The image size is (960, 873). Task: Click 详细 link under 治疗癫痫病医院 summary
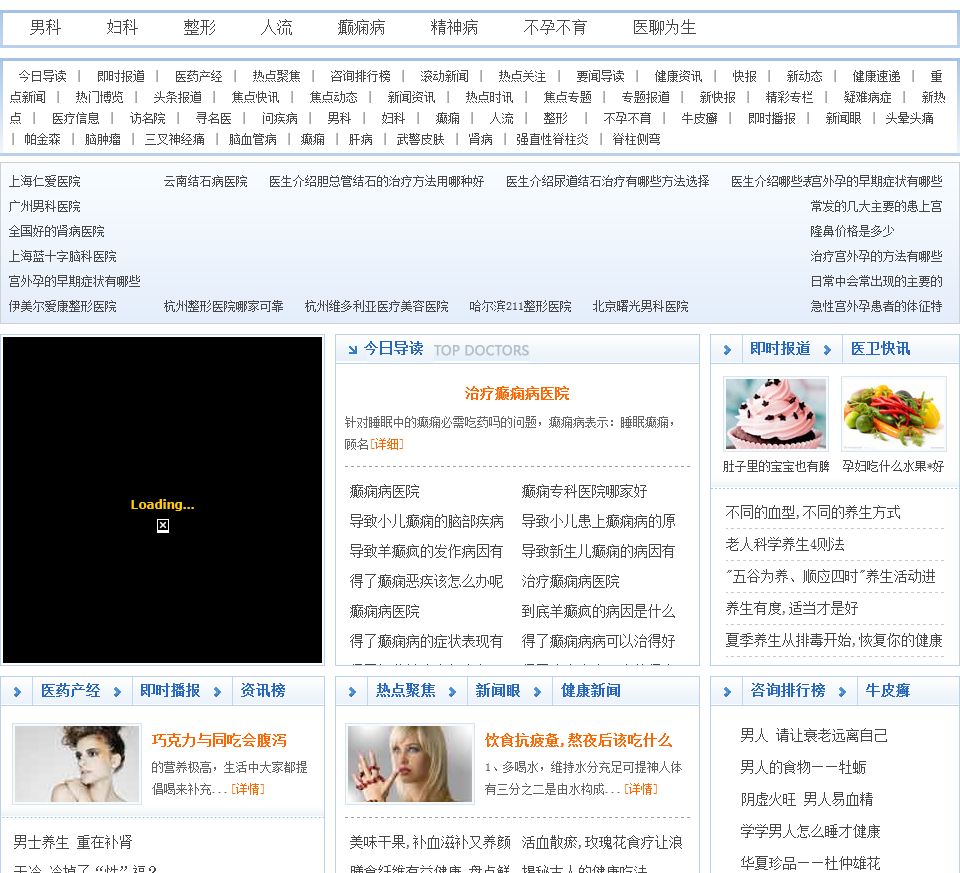(x=387, y=444)
